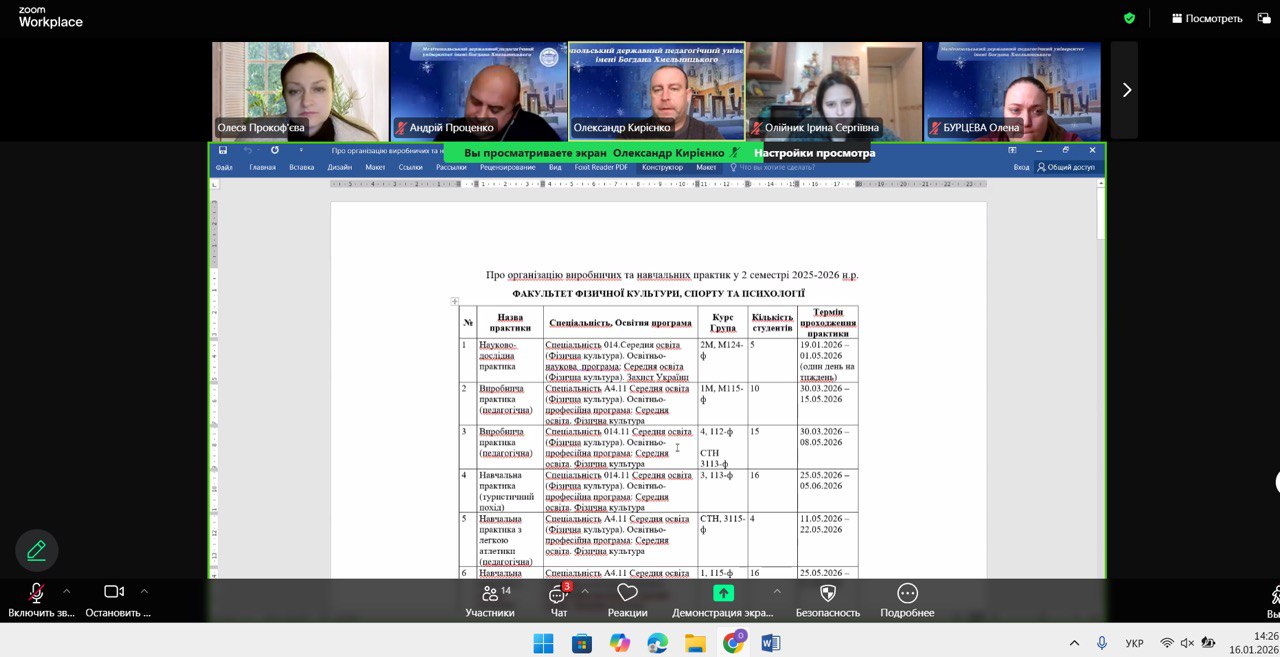The height and width of the screenshot is (657, 1280).
Task: Open the Chat panel with 3 unread
Action: pos(558,594)
